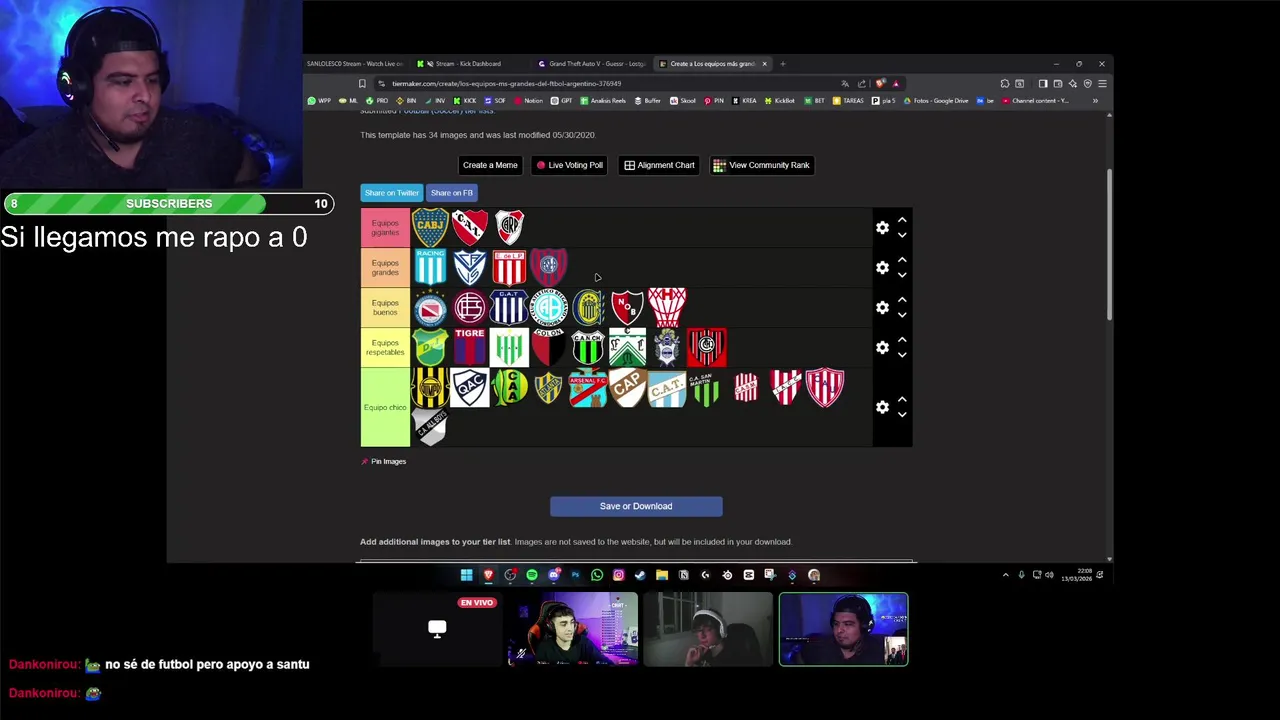Select the San Lorenzo crest in Equipos grandes
1280x720 pixels.
pos(549,265)
